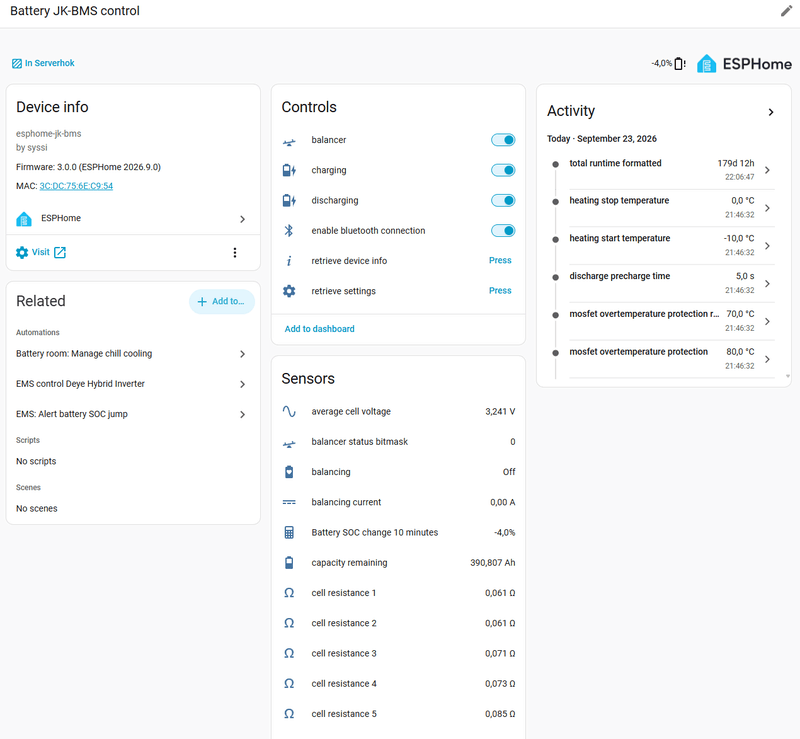Click the calculator icon for Battery SOC change
800x739 pixels.
pyautogui.click(x=289, y=532)
